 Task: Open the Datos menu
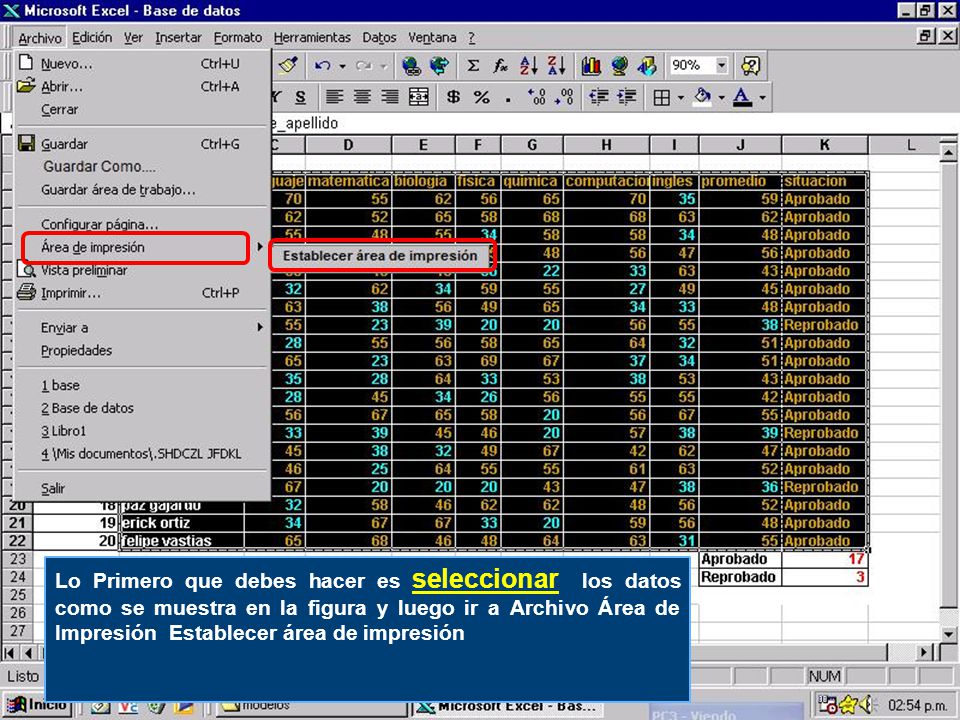[379, 37]
